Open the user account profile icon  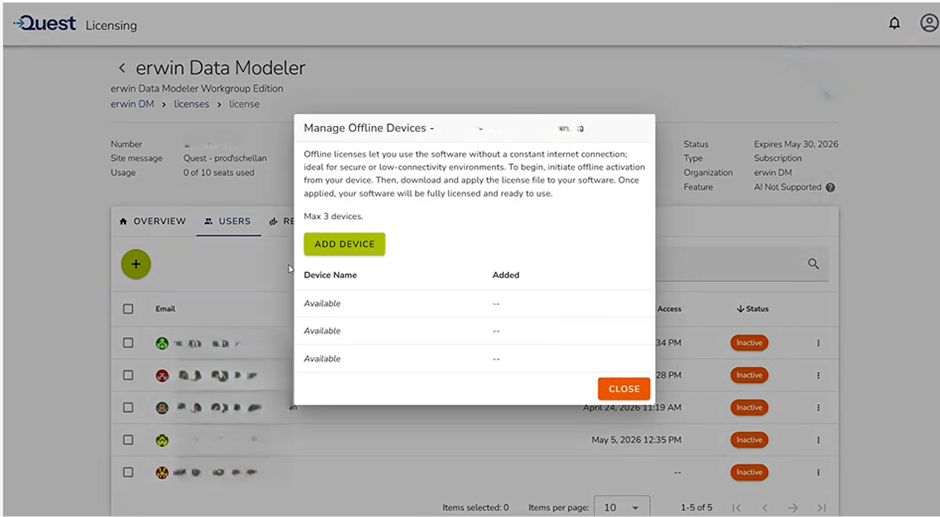tap(929, 23)
